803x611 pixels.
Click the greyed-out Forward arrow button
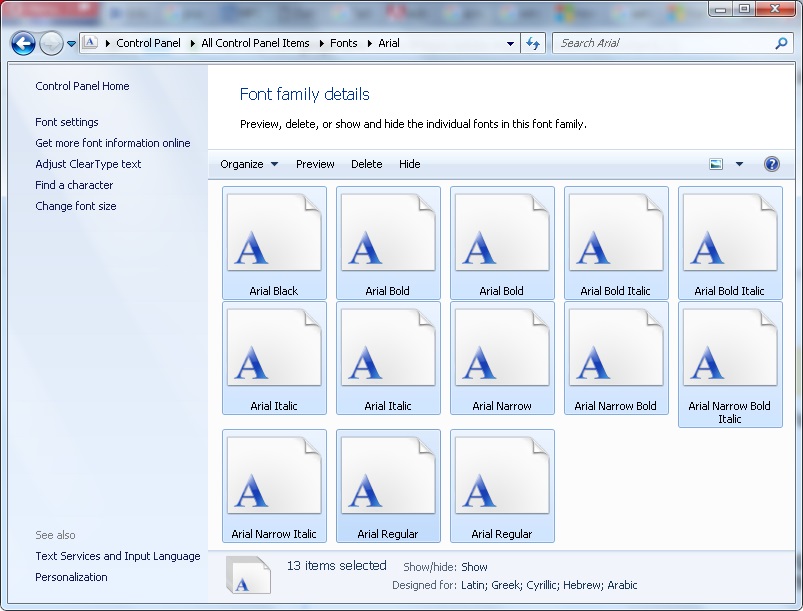[51, 44]
